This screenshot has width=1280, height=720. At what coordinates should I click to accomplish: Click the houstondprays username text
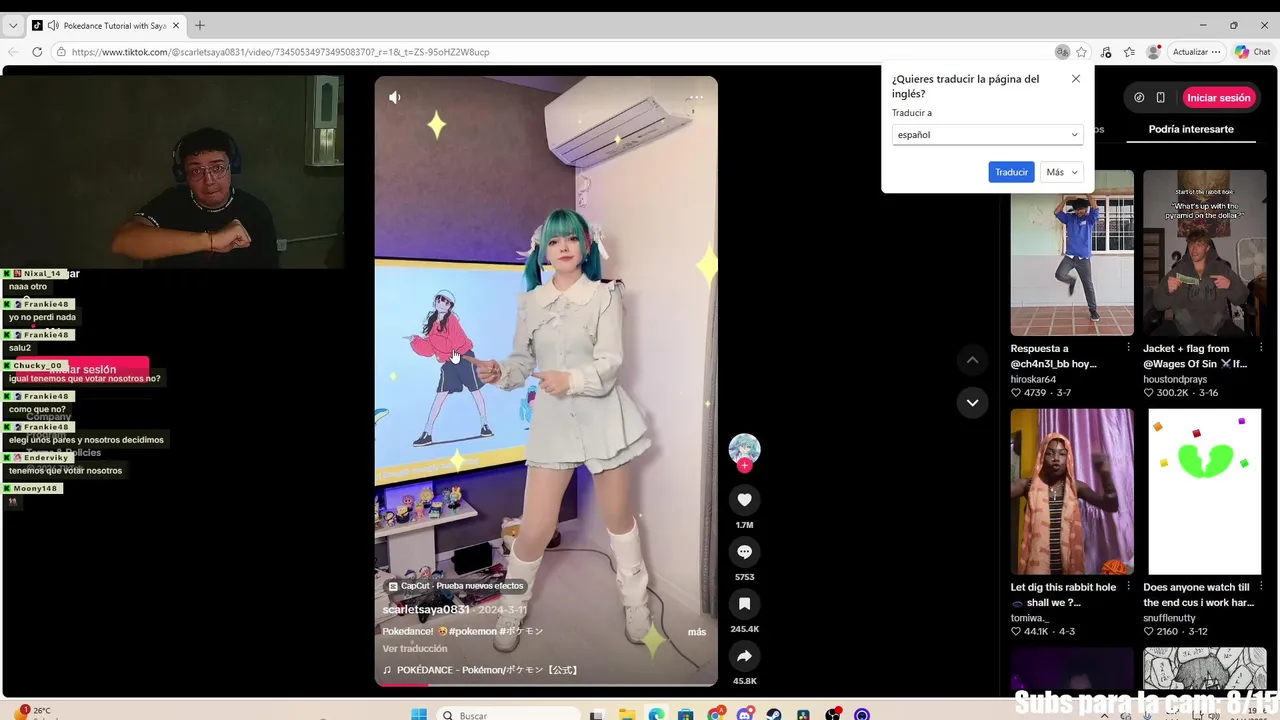click(x=1175, y=380)
